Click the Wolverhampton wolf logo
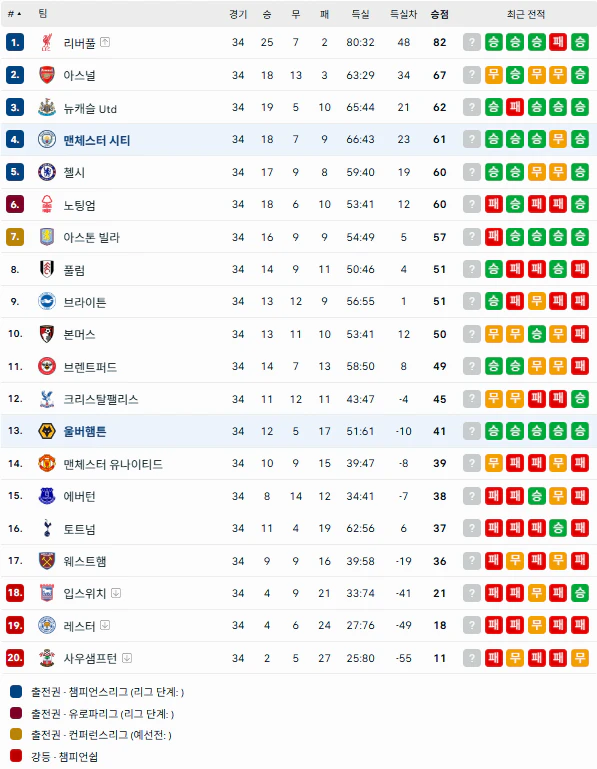The width and height of the screenshot is (597, 769). [47, 431]
